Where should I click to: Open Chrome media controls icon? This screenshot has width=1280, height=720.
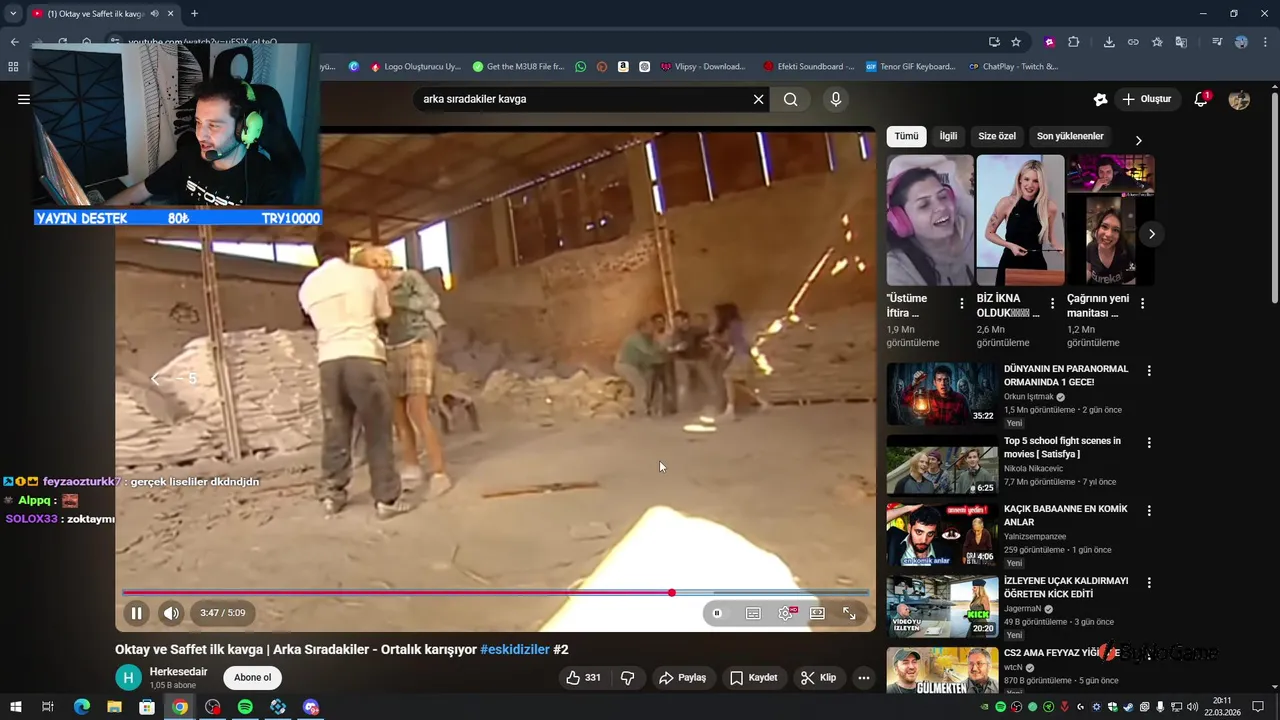[1217, 42]
